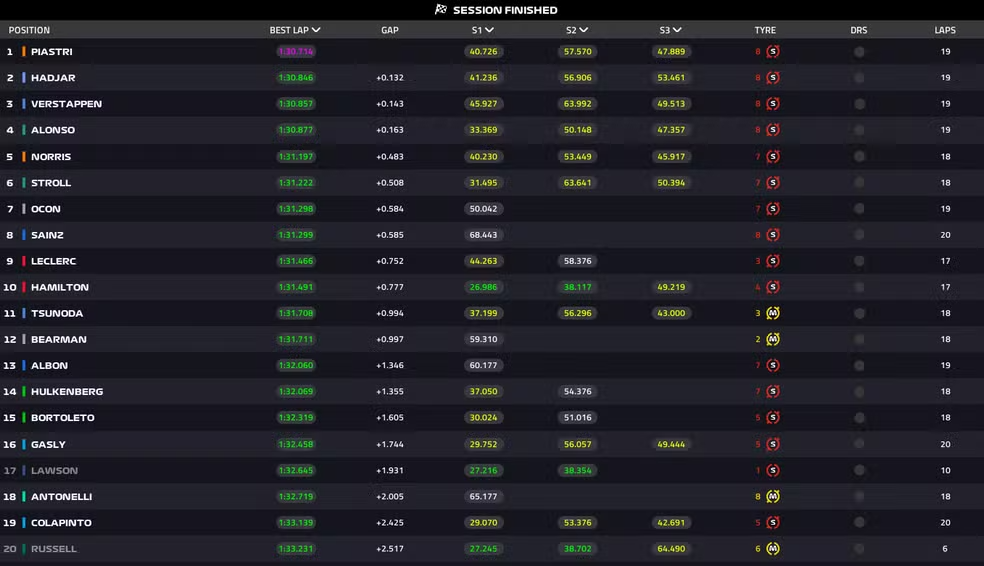This screenshot has width=984, height=566.
Task: Click the LAPS column header
Action: tap(944, 31)
